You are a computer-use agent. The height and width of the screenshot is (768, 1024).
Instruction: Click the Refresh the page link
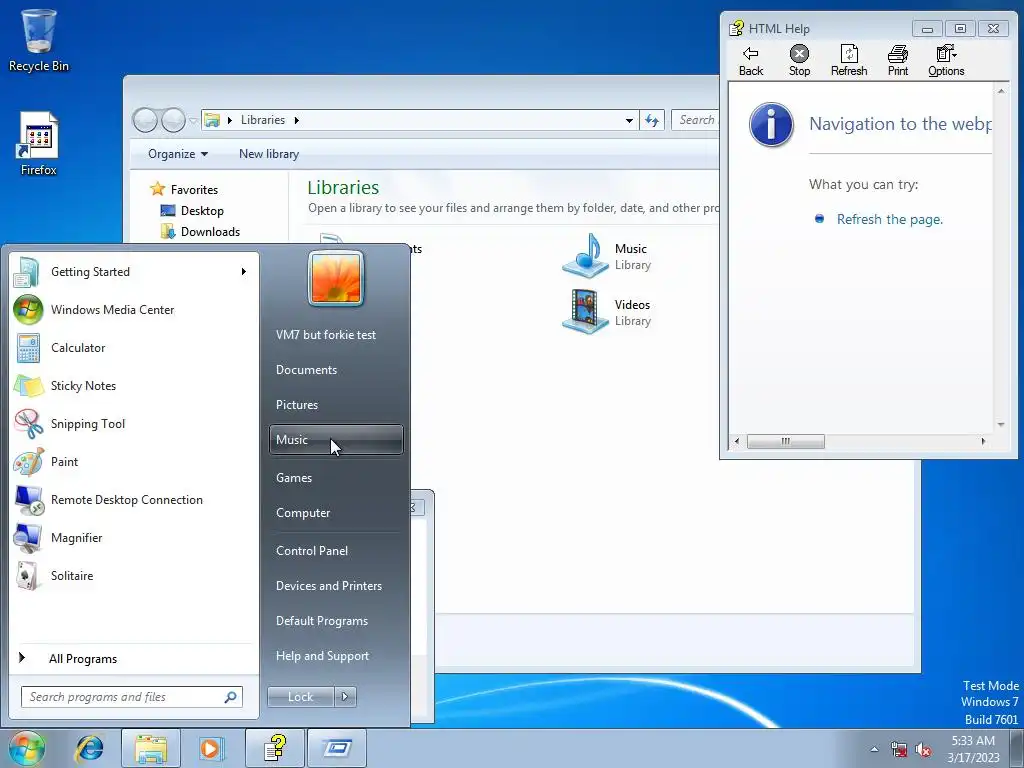[889, 219]
